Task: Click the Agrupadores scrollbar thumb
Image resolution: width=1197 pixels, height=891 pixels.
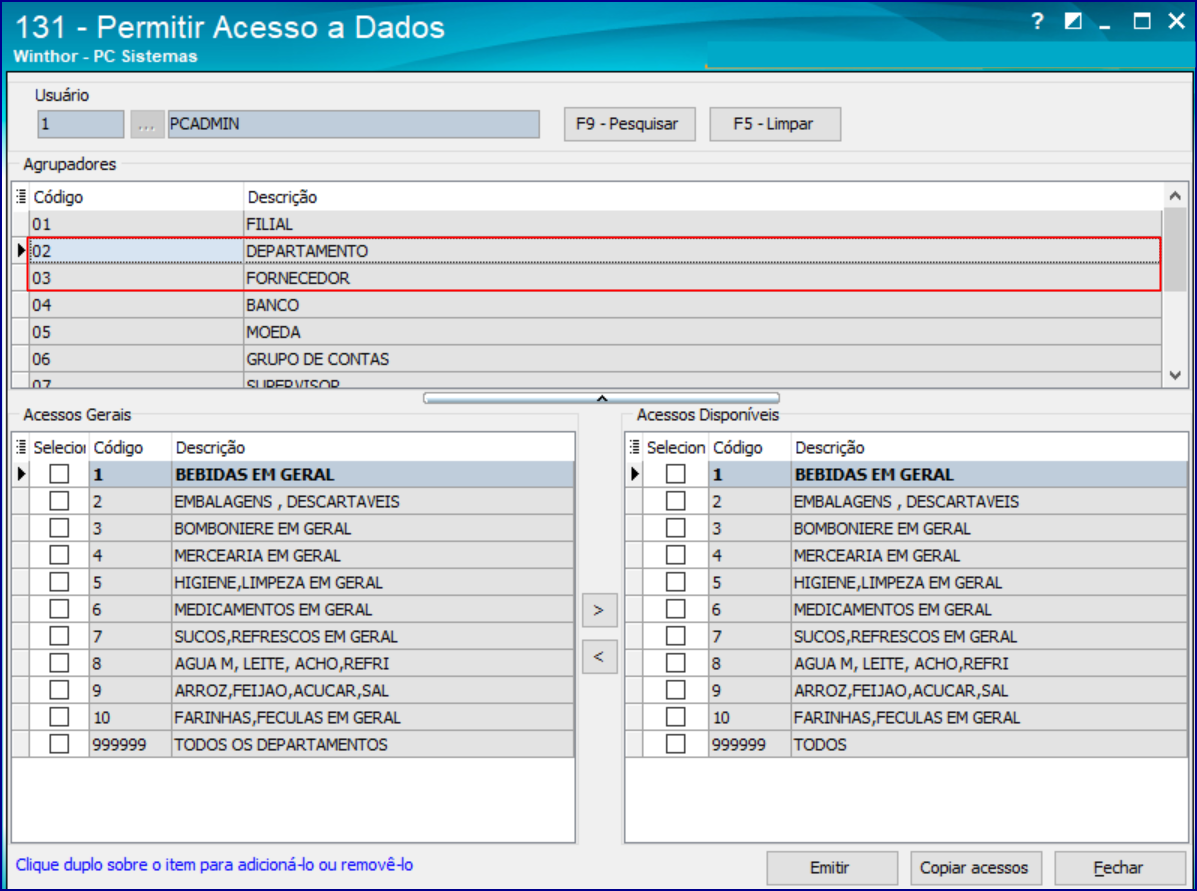Action: pos(1176,249)
